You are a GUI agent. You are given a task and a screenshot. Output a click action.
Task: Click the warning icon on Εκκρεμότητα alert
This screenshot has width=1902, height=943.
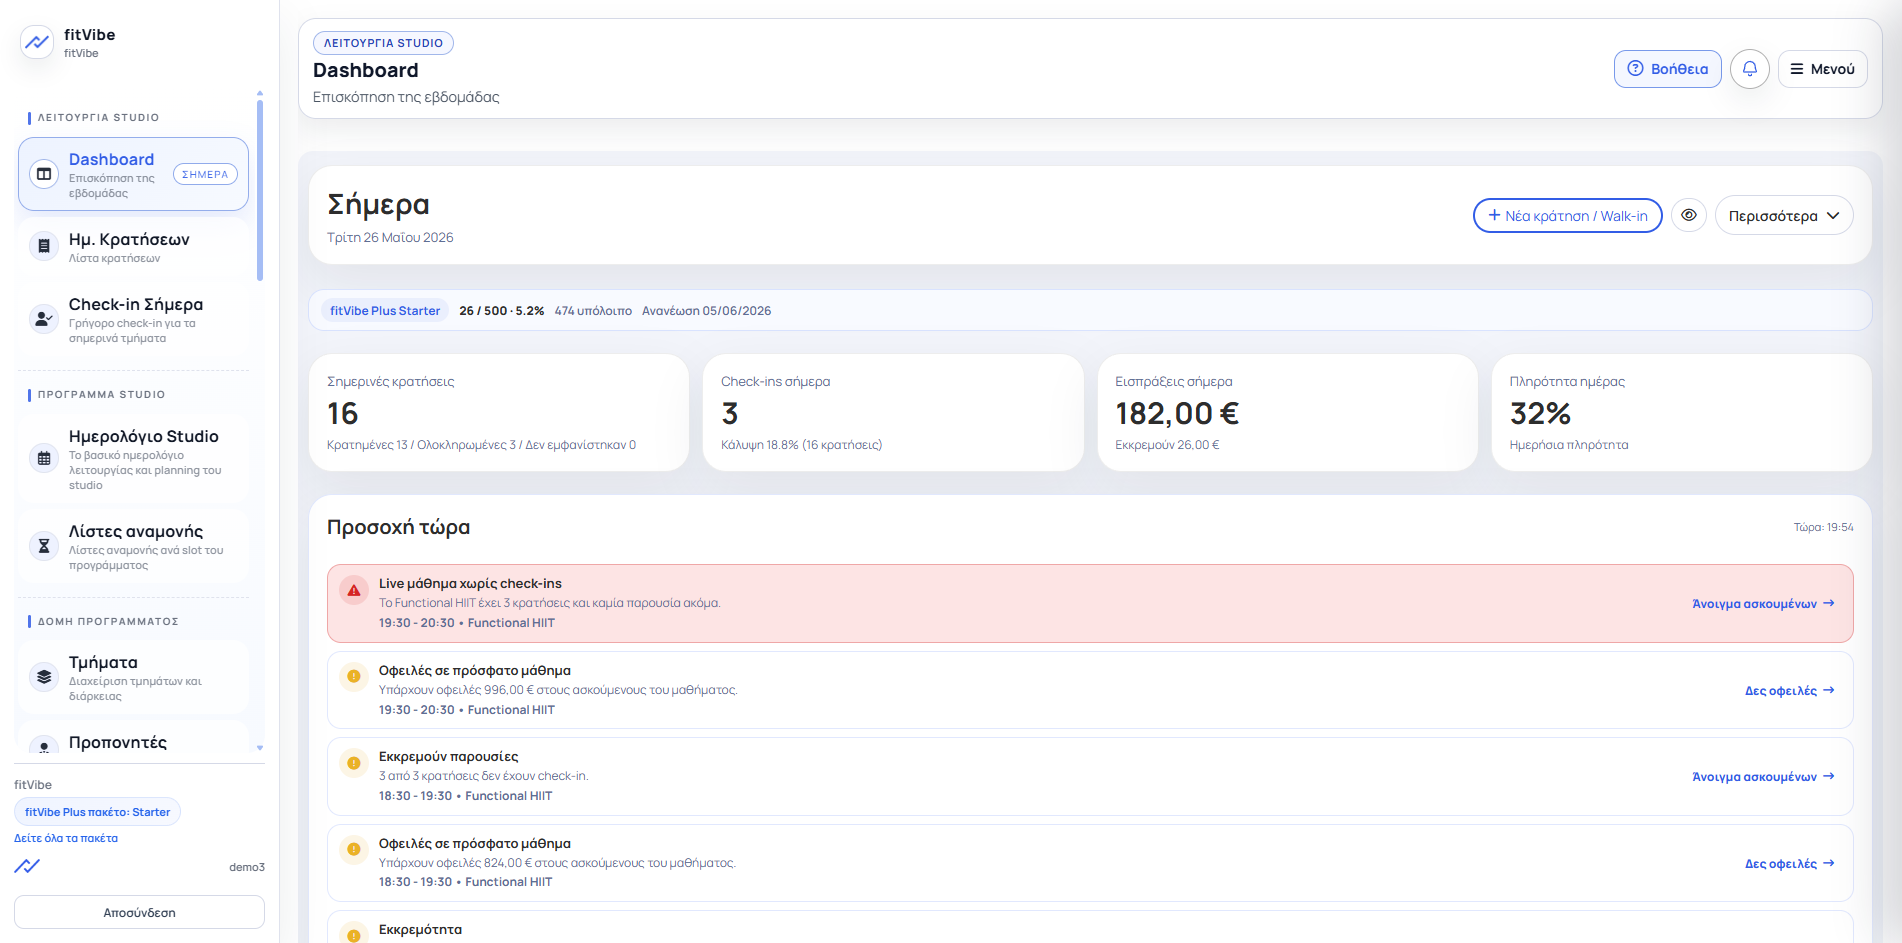354,933
